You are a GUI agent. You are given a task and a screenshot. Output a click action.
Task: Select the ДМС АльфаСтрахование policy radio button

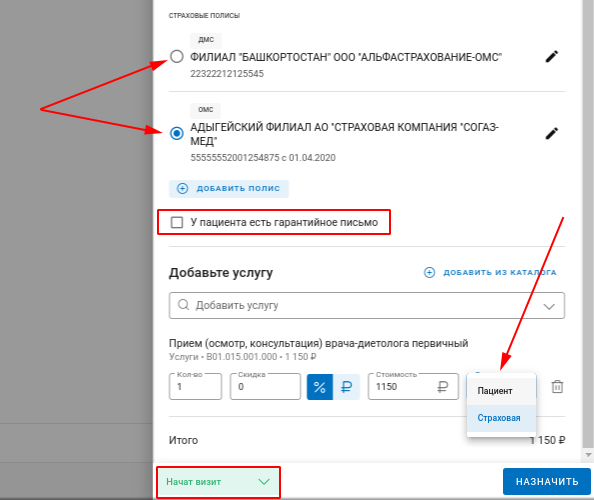177,56
